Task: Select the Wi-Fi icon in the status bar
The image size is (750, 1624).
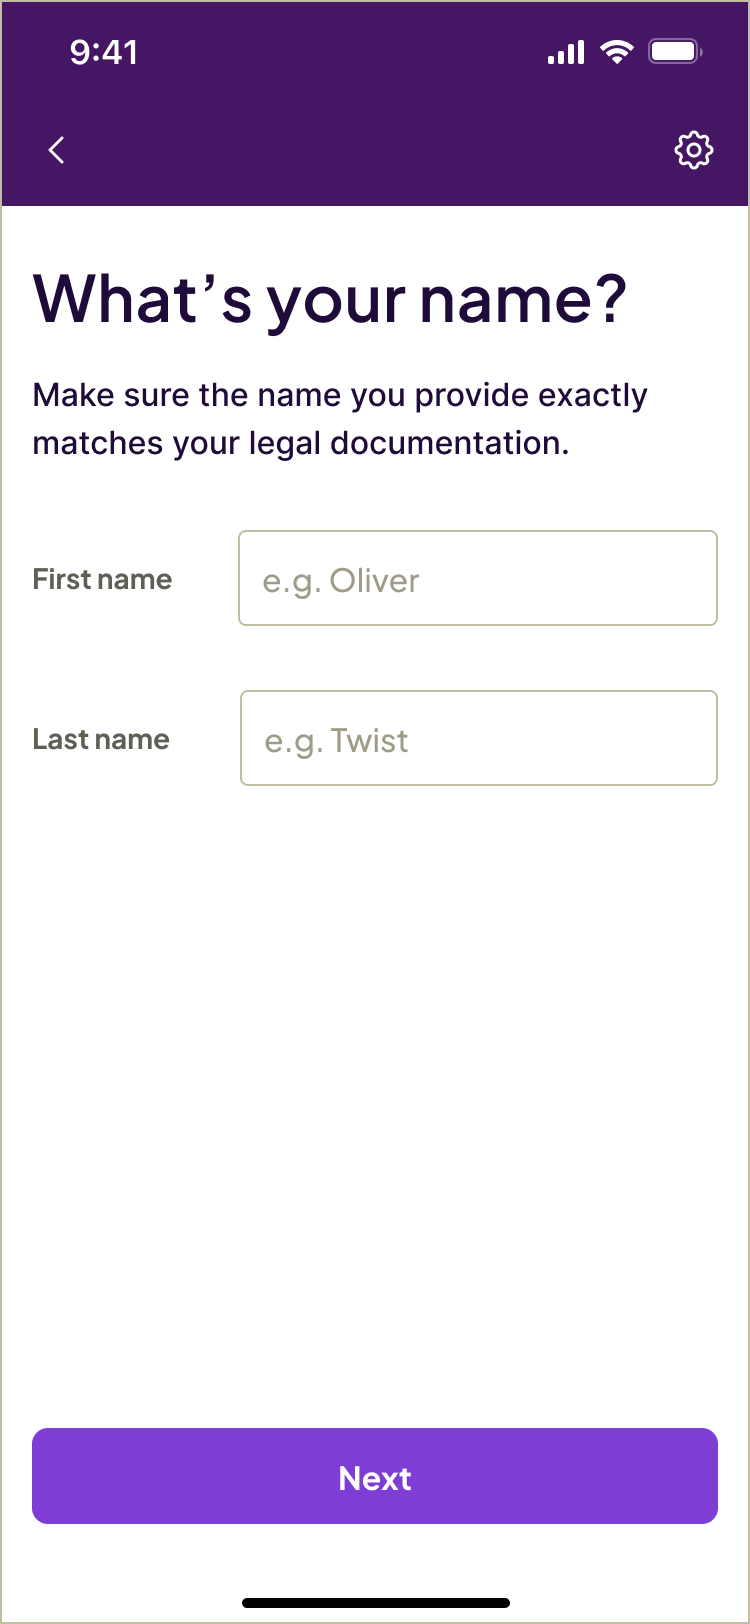Action: [x=617, y=52]
